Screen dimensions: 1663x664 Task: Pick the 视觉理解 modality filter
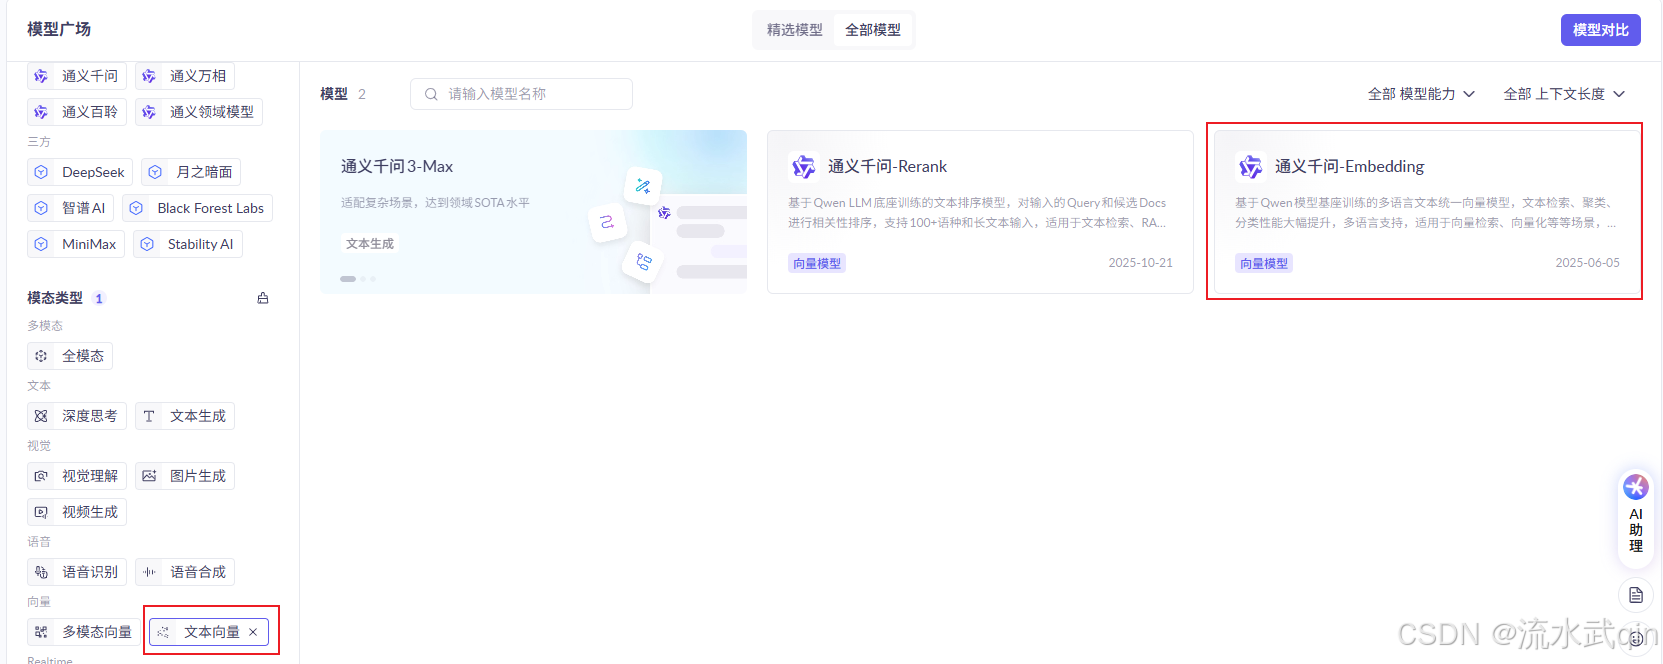[77, 476]
